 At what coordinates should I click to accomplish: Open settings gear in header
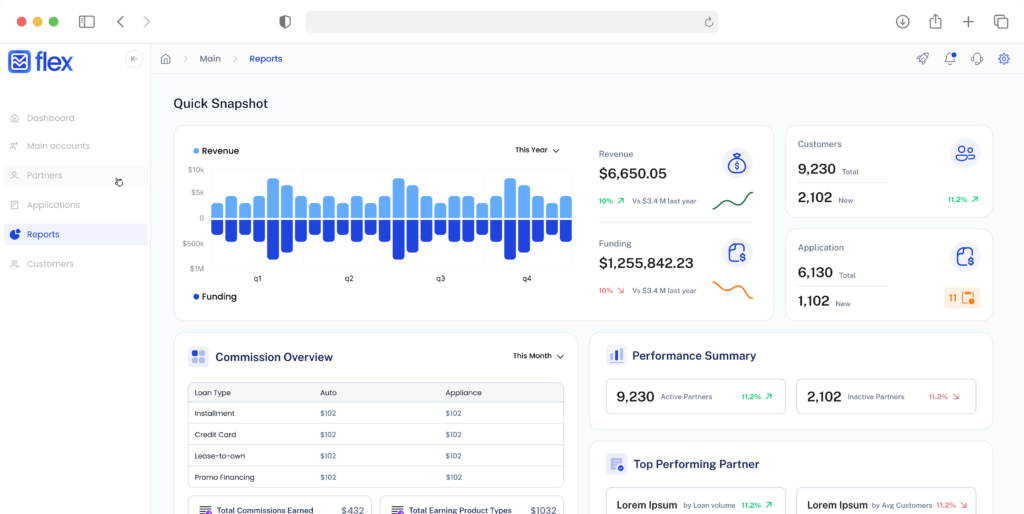tap(1004, 59)
